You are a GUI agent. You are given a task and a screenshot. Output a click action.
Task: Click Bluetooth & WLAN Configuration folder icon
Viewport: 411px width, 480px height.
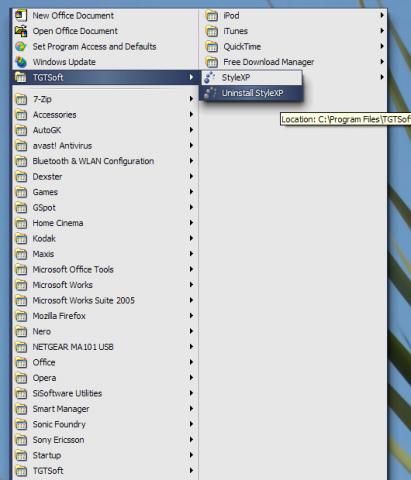point(21,161)
